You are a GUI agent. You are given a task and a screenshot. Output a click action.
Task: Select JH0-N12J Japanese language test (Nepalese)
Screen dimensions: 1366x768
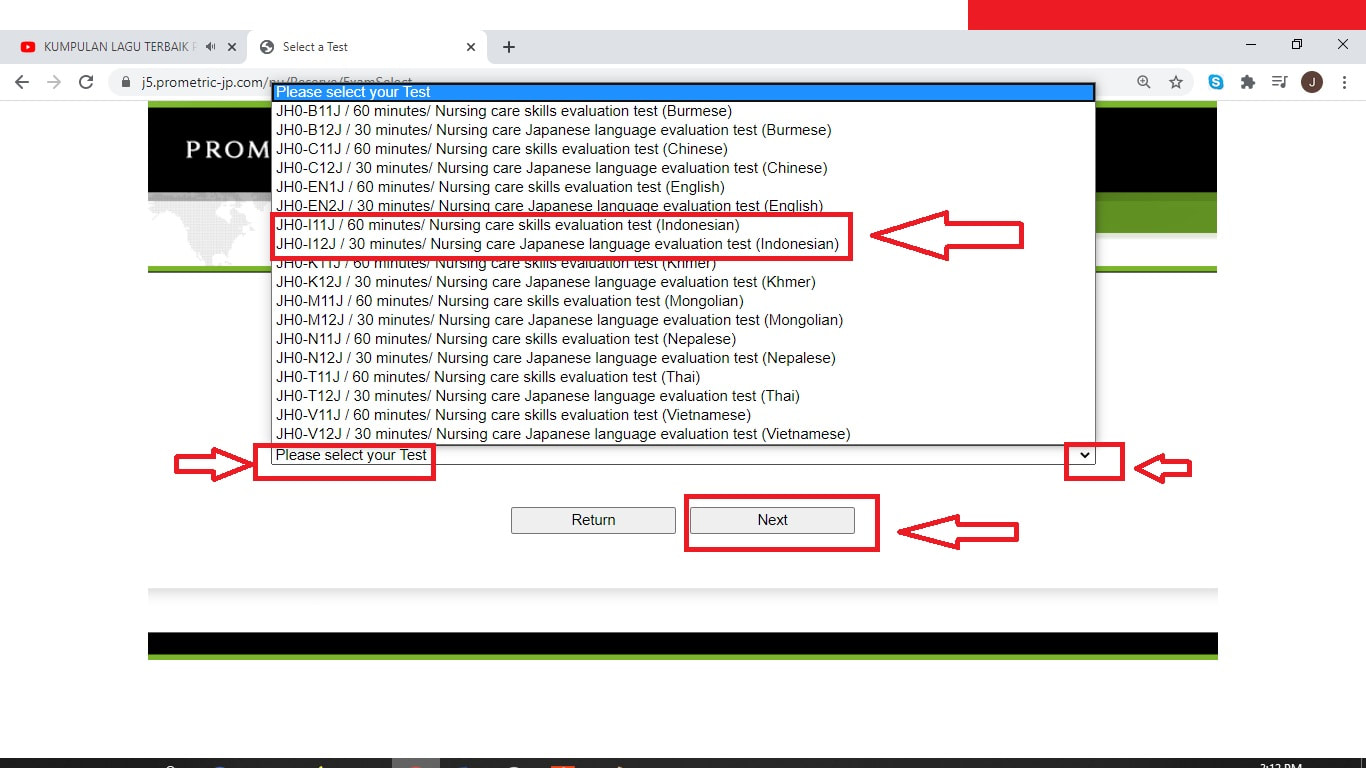[684, 358]
